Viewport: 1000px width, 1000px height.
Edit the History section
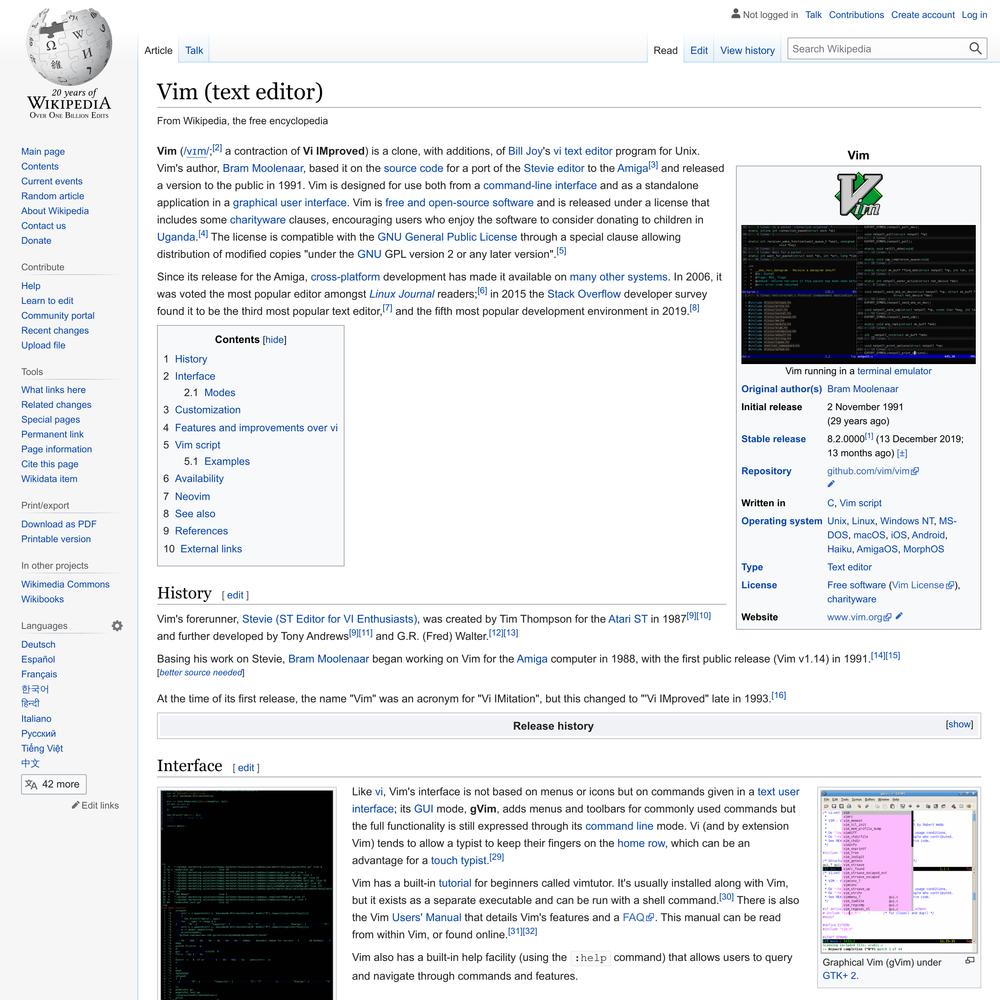(x=235, y=595)
